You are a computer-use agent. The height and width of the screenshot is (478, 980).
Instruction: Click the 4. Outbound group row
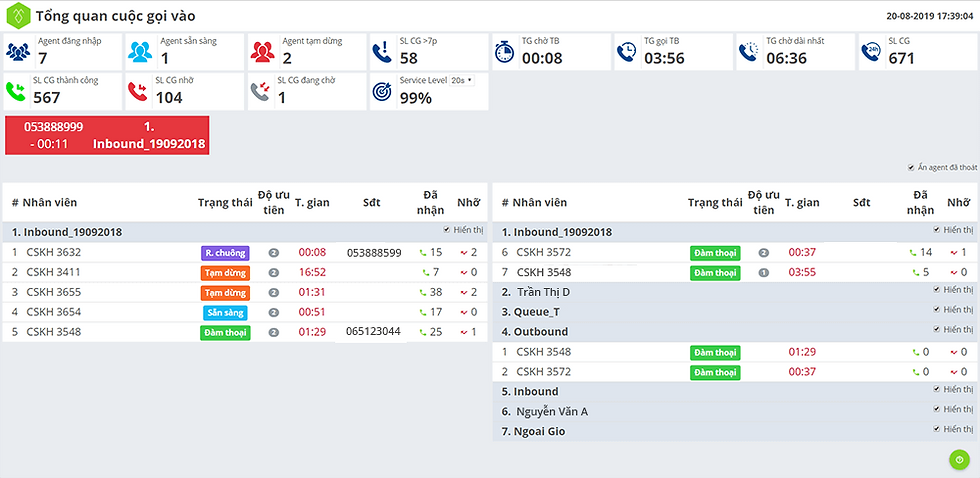click(734, 331)
